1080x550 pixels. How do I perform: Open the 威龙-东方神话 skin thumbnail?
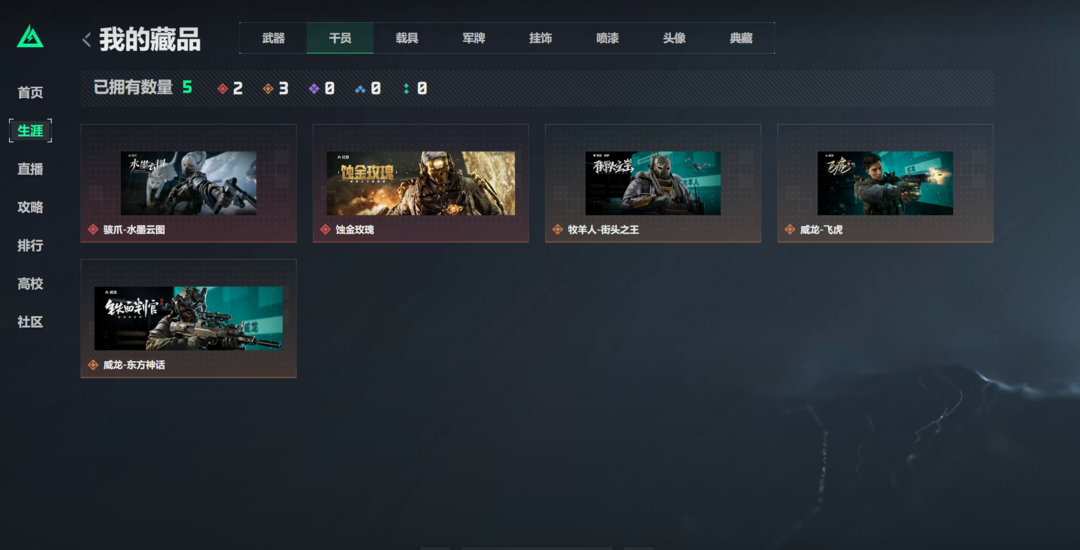tap(189, 319)
